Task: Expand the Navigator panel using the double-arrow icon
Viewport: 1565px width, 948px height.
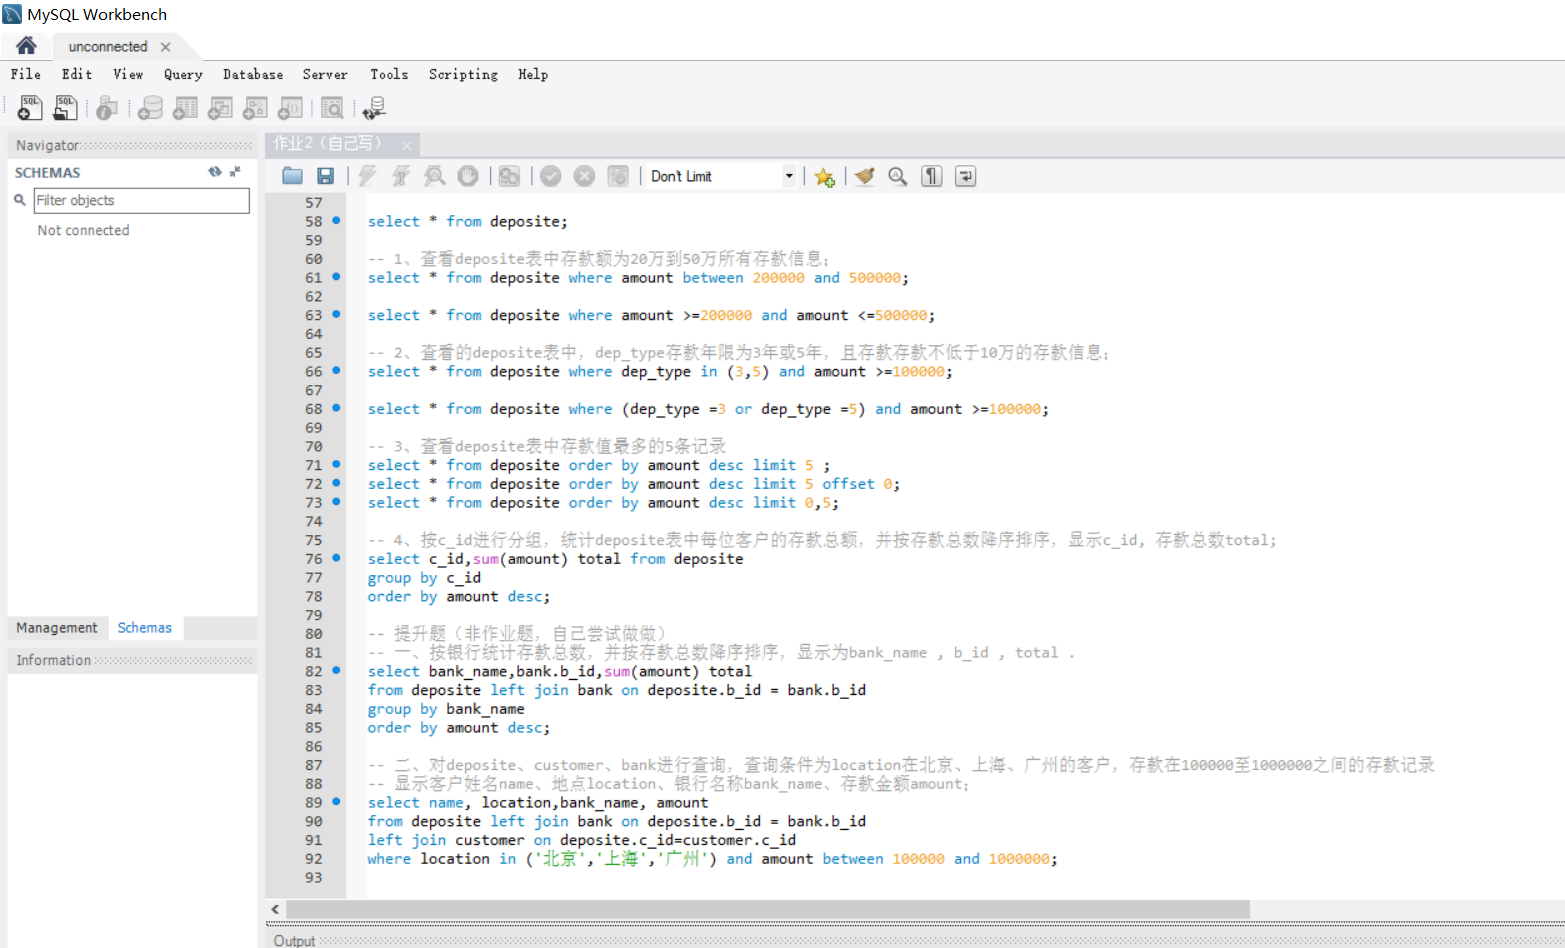Action: (x=236, y=172)
